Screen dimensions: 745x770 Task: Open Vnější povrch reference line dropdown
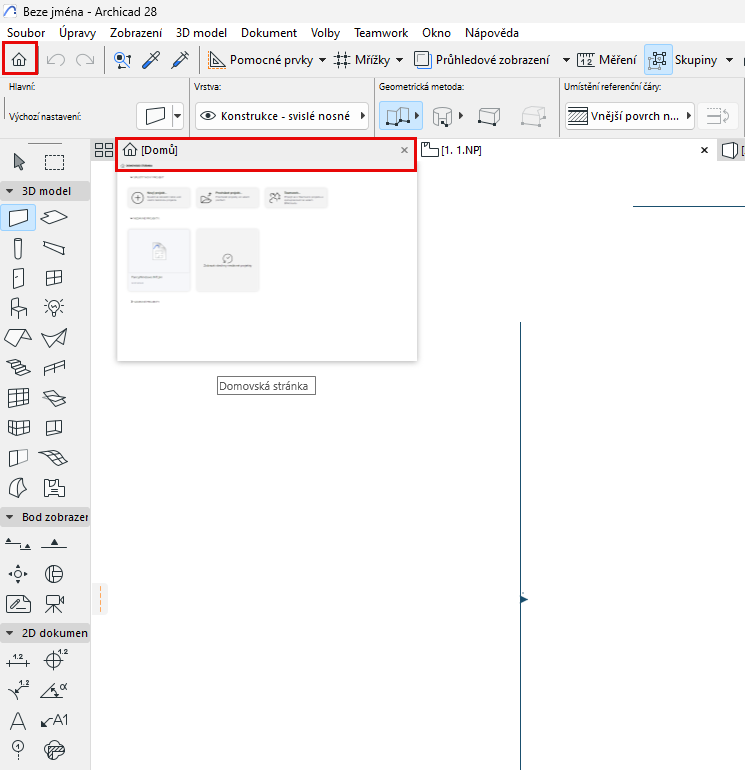tap(630, 116)
